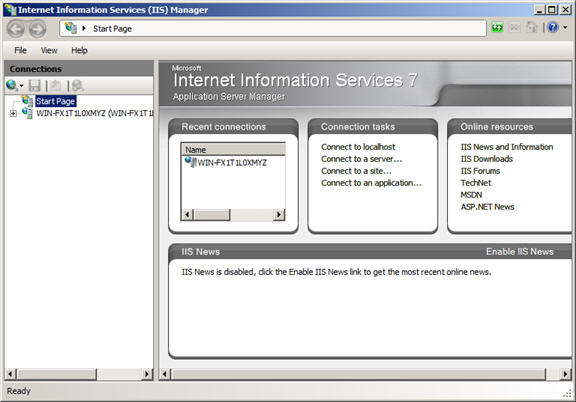Open dropdown arrow beside the connection globe icon
Viewport: 576px width, 402px height.
(22, 86)
